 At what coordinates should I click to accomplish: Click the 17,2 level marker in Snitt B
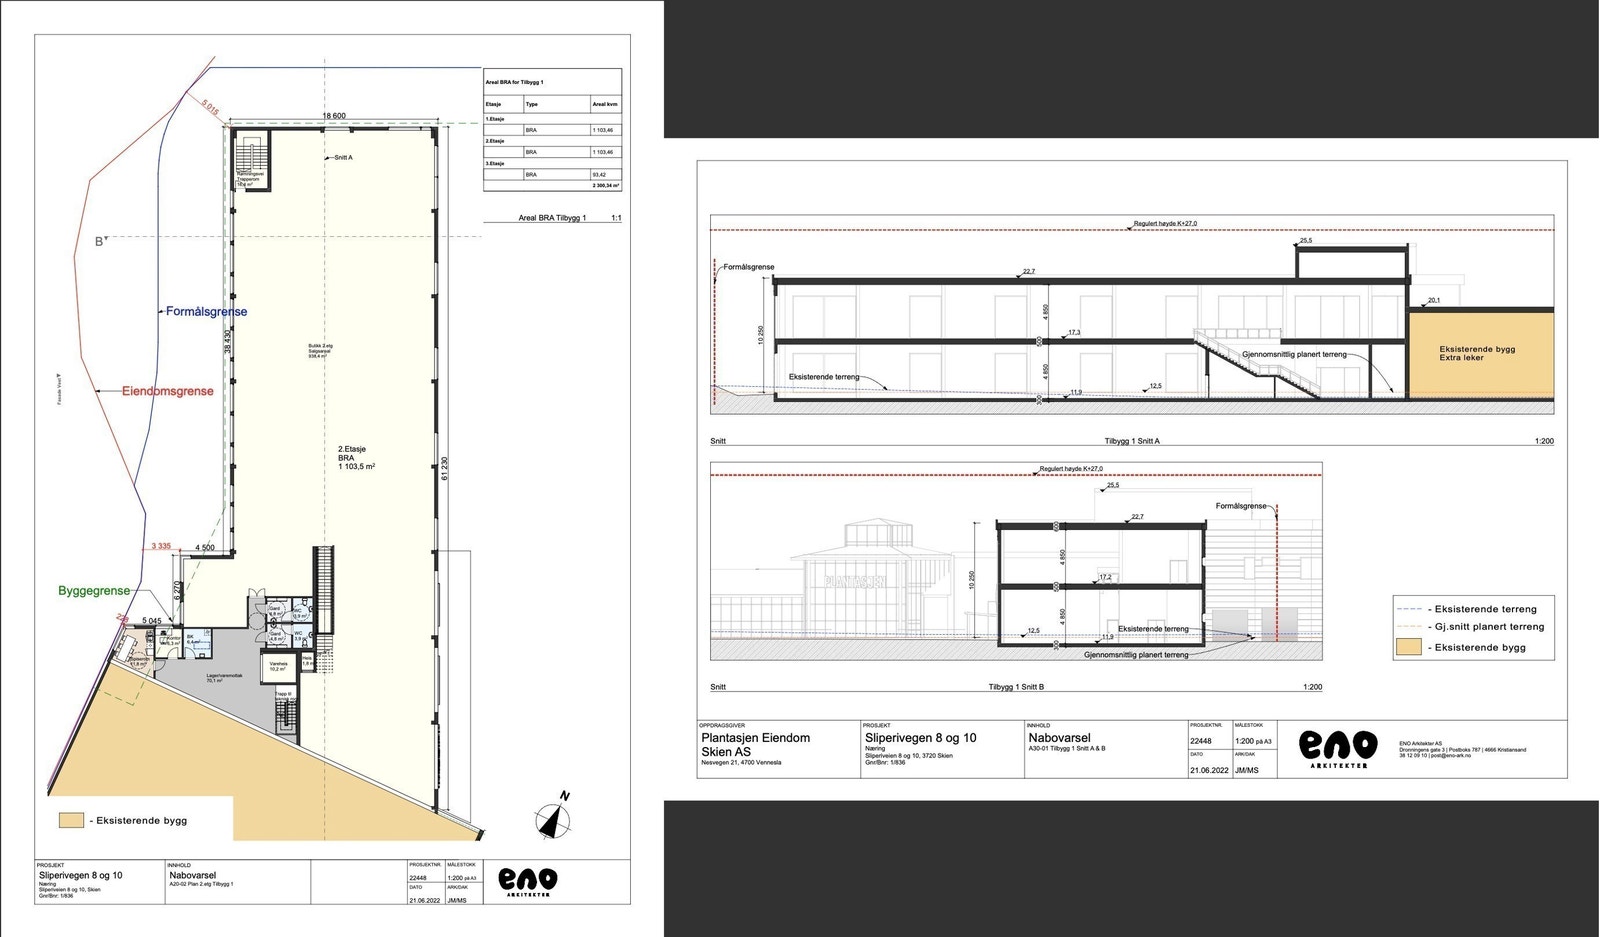(1105, 577)
